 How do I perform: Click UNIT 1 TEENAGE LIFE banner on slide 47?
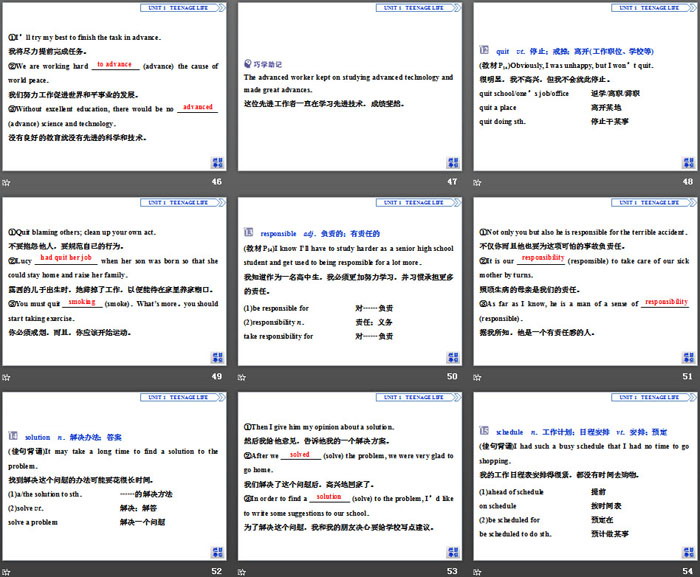coord(418,8)
